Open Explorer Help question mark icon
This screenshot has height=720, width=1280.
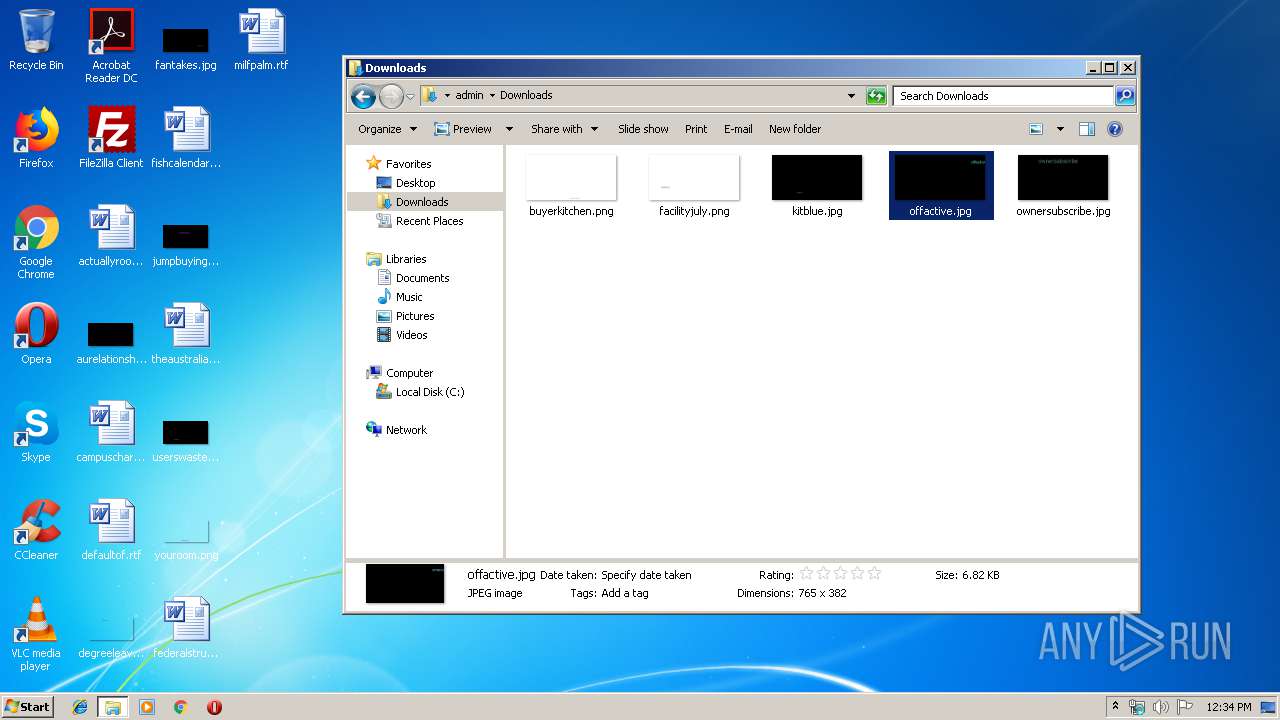(1115, 129)
